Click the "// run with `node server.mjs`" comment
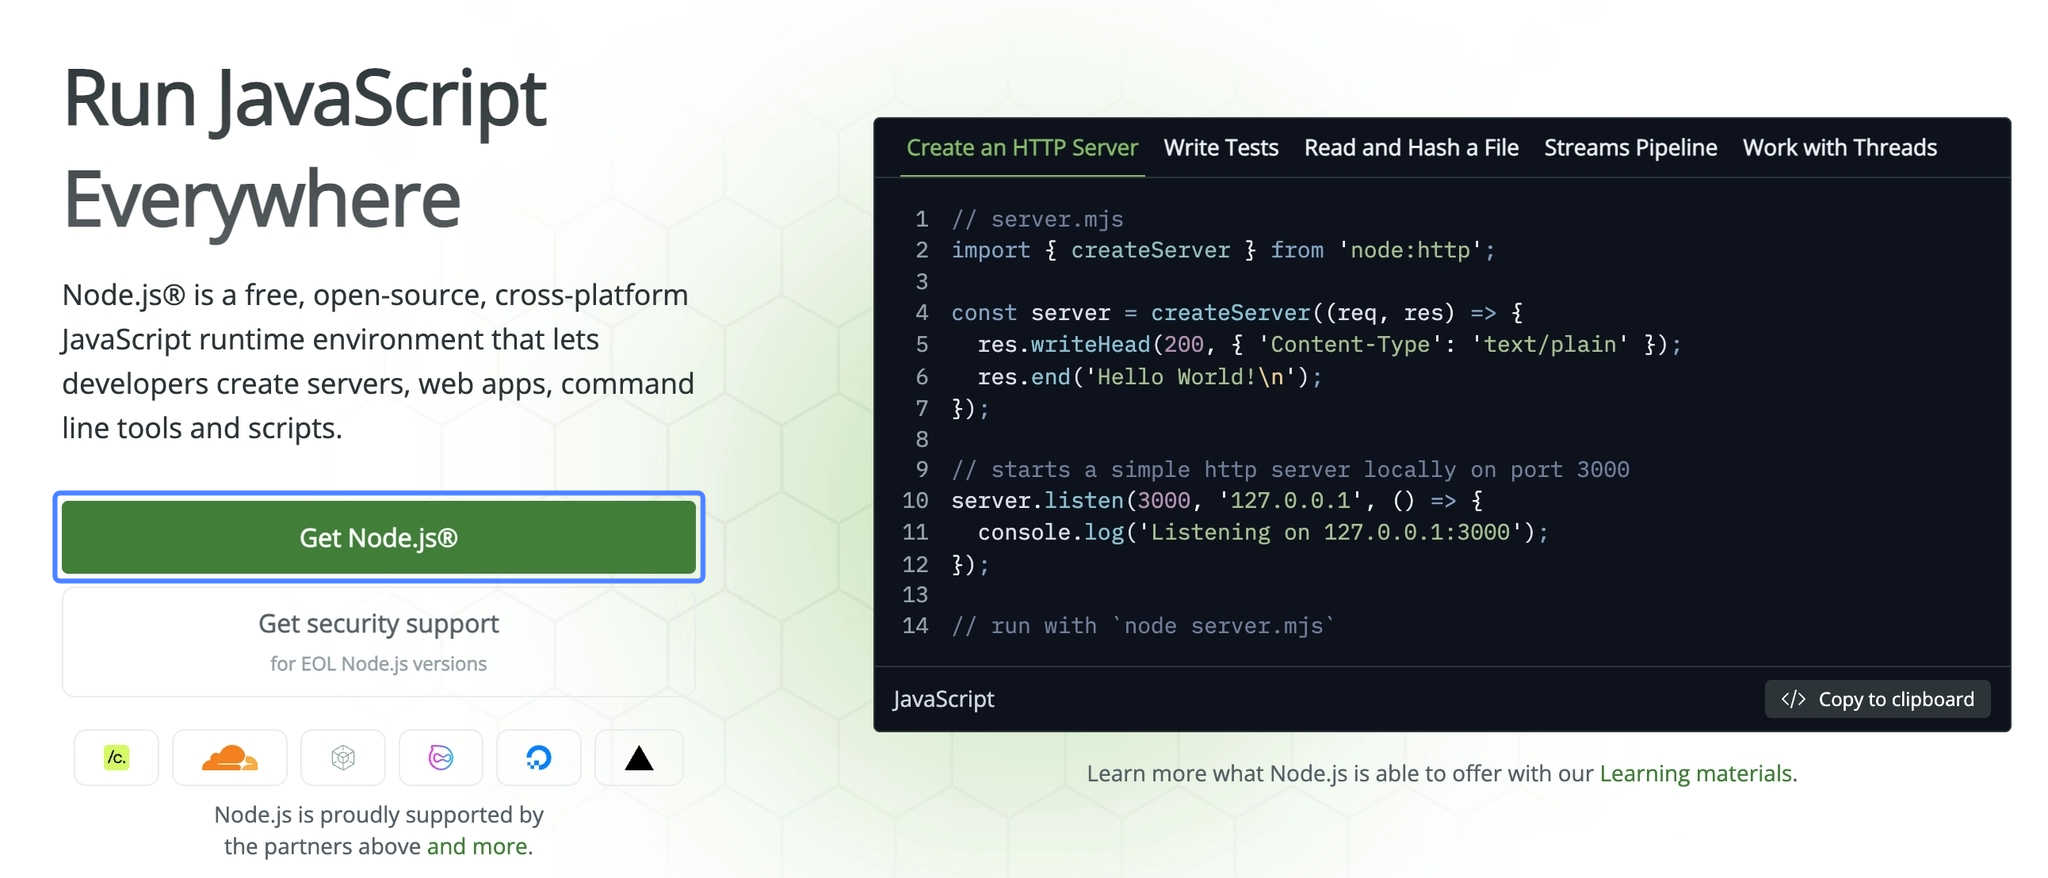The width and height of the screenshot is (2048, 878). 1143,626
